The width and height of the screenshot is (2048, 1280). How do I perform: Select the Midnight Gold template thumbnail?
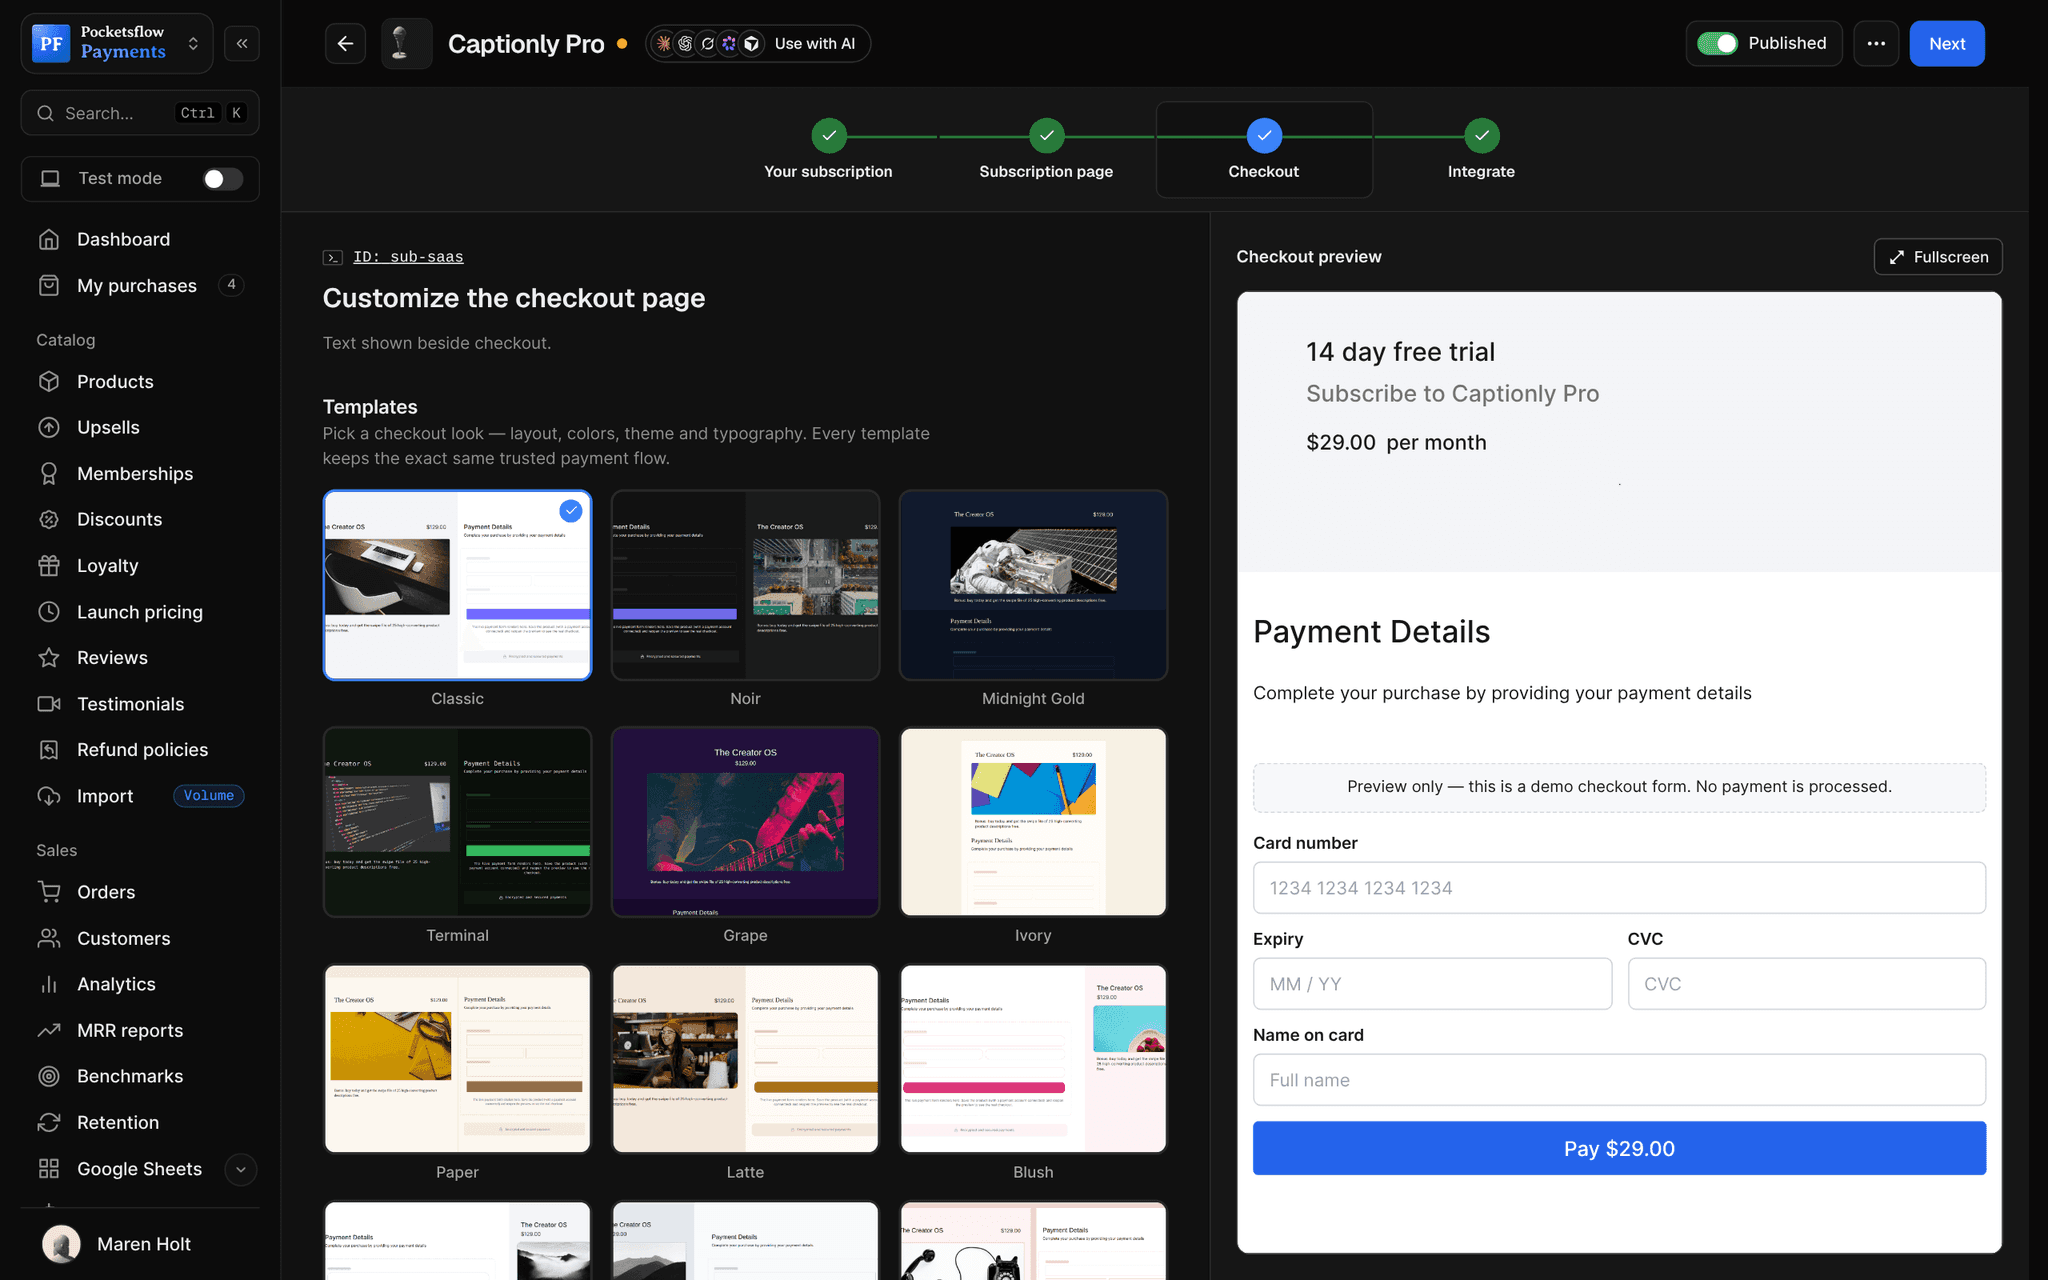tap(1033, 585)
